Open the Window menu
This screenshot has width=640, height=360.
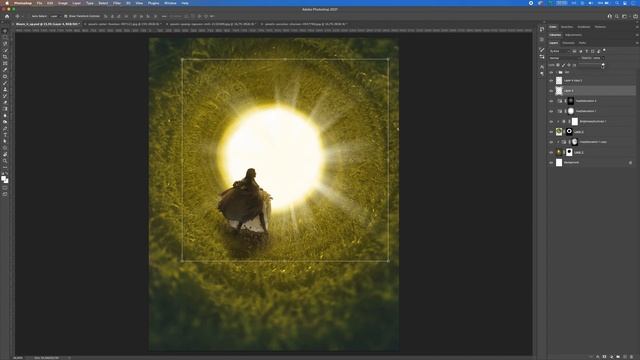[170, 3]
